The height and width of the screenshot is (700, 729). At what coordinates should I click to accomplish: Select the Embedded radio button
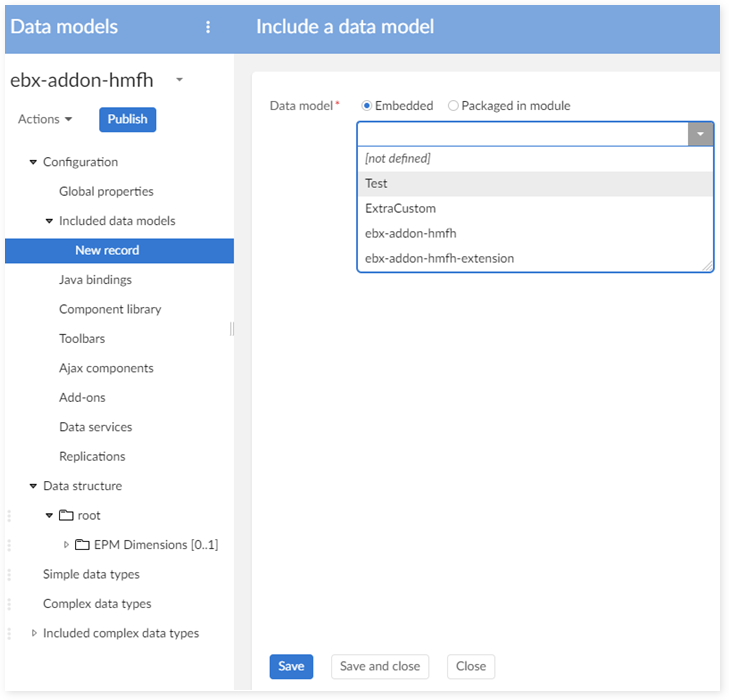[367, 106]
